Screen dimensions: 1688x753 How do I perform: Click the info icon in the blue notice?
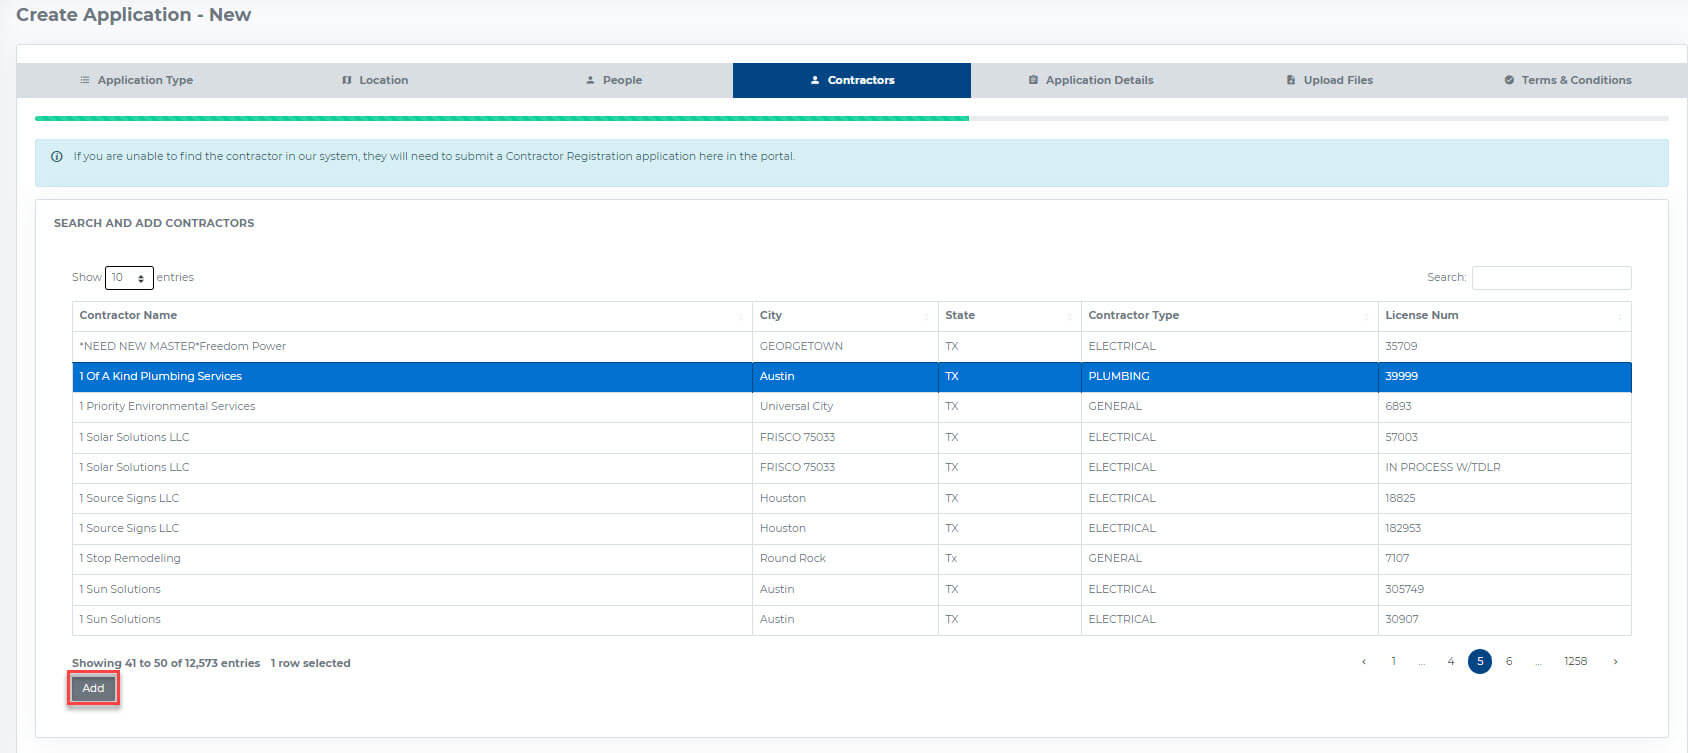(57, 156)
